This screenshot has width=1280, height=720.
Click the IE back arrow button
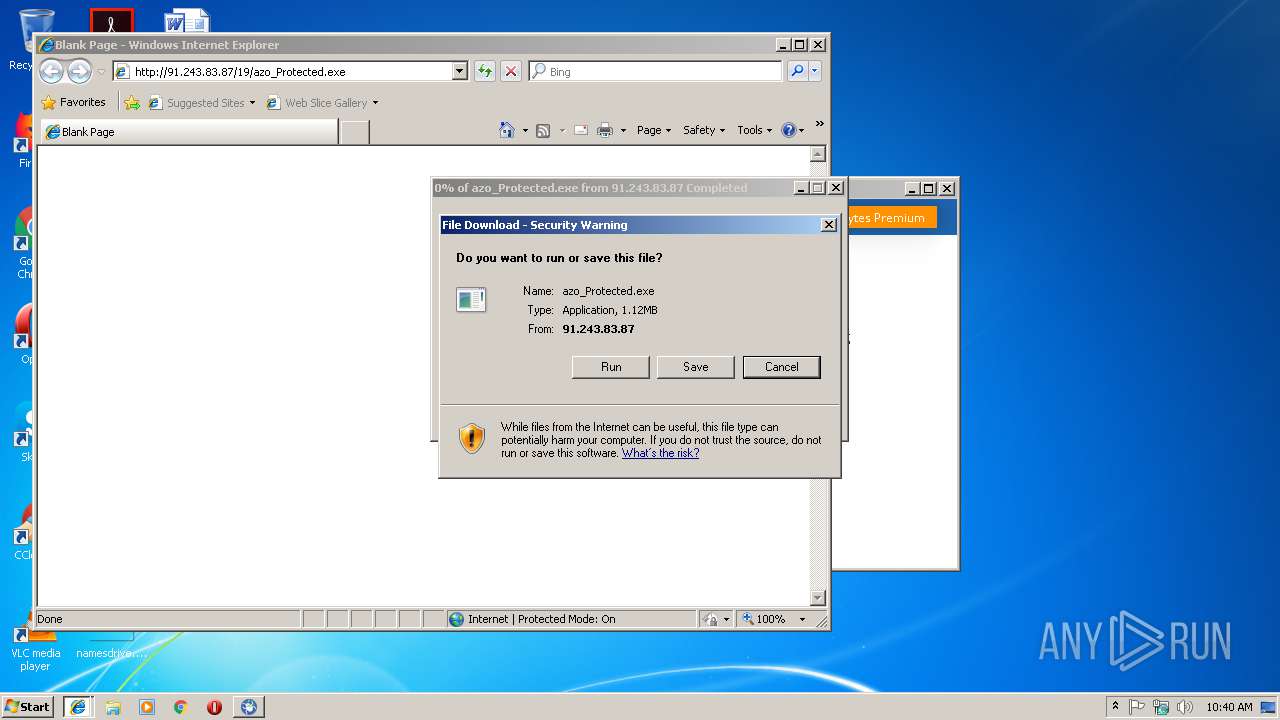click(51, 71)
